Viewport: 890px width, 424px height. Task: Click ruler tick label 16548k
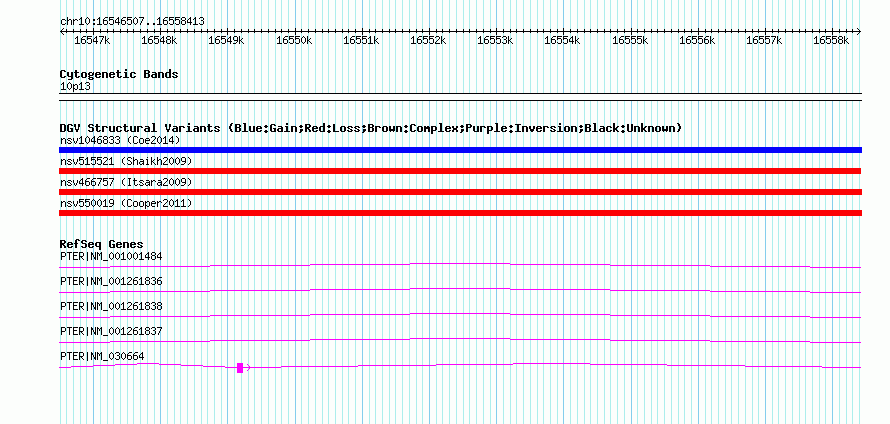coord(159,40)
